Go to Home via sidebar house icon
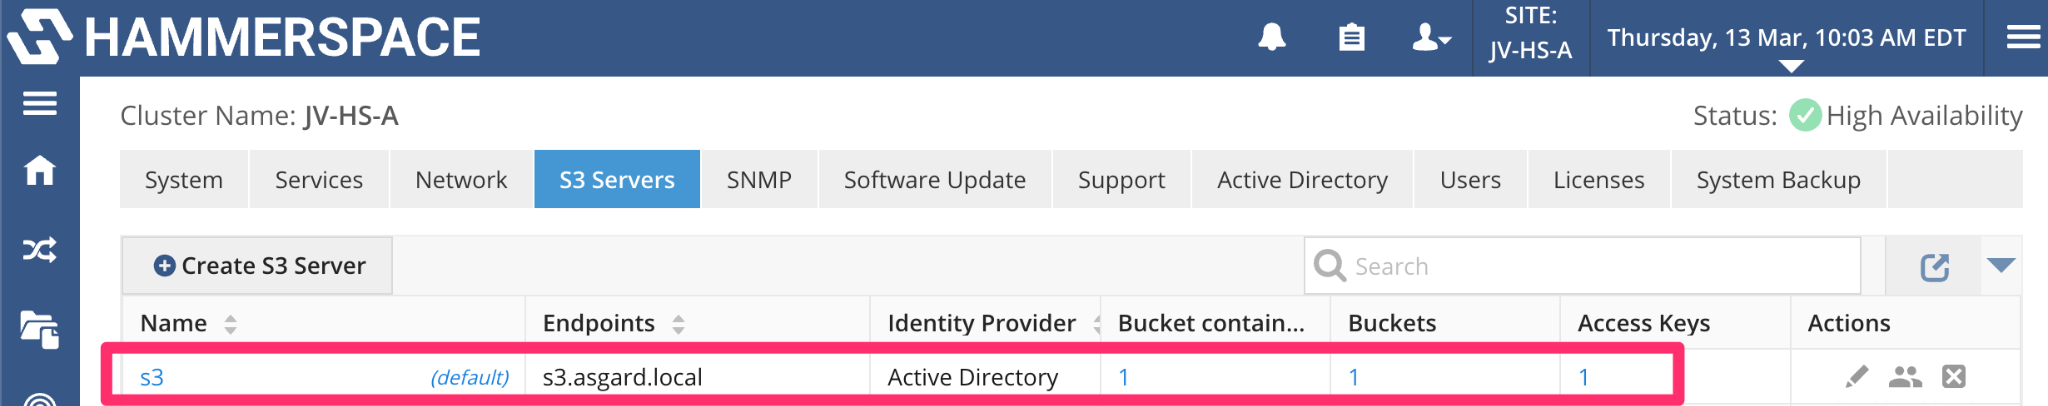This screenshot has width=2048, height=406. (40, 171)
